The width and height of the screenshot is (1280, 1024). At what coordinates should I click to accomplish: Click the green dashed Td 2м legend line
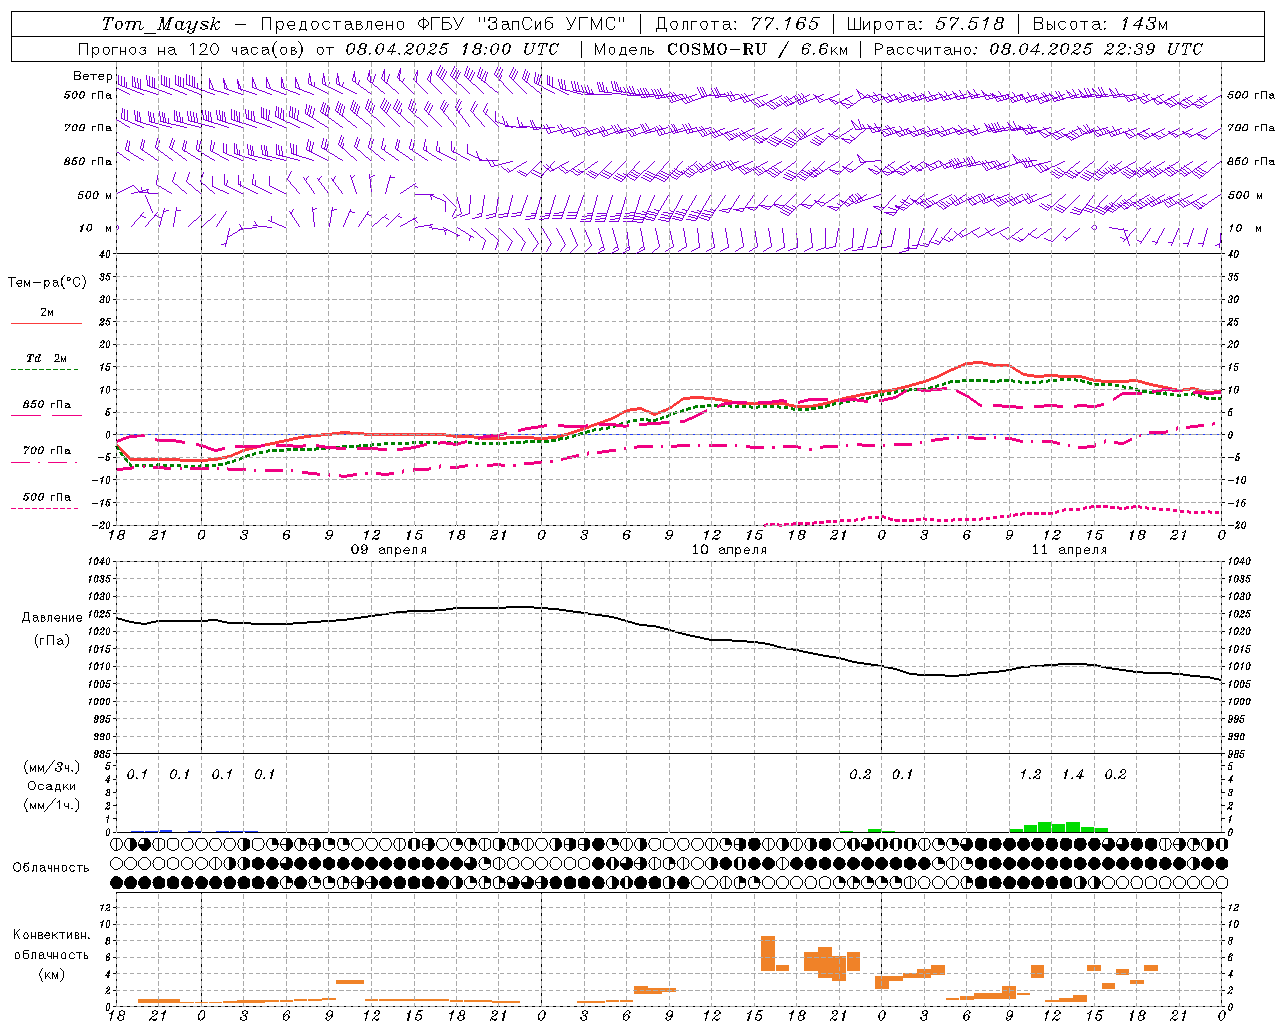tap(44, 369)
